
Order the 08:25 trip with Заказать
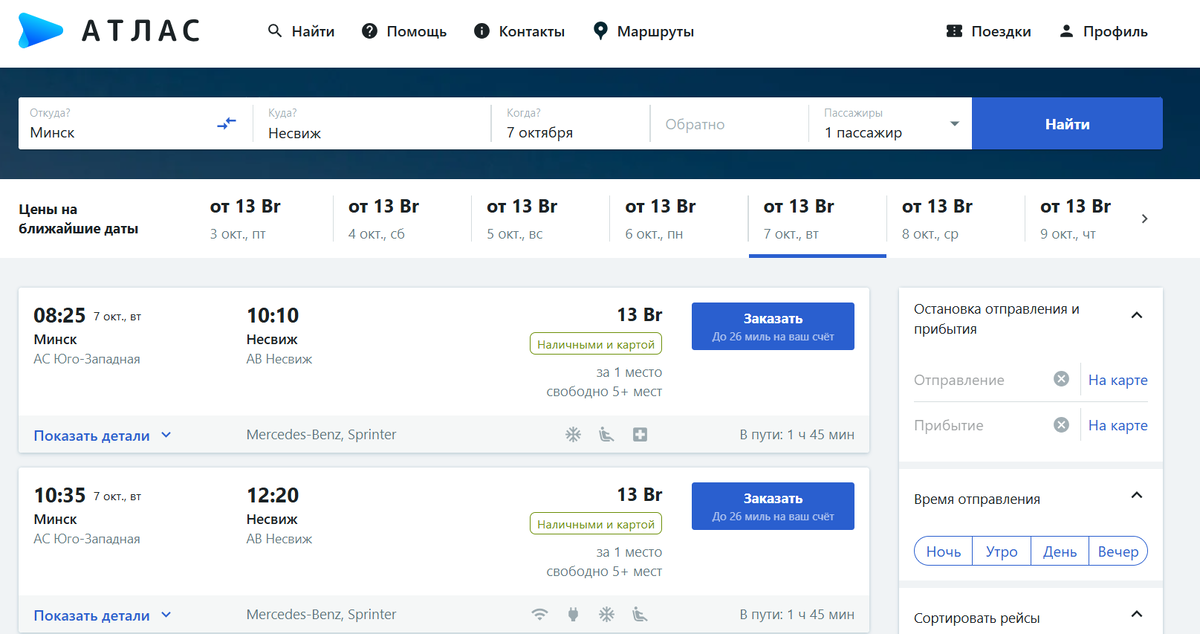point(773,327)
